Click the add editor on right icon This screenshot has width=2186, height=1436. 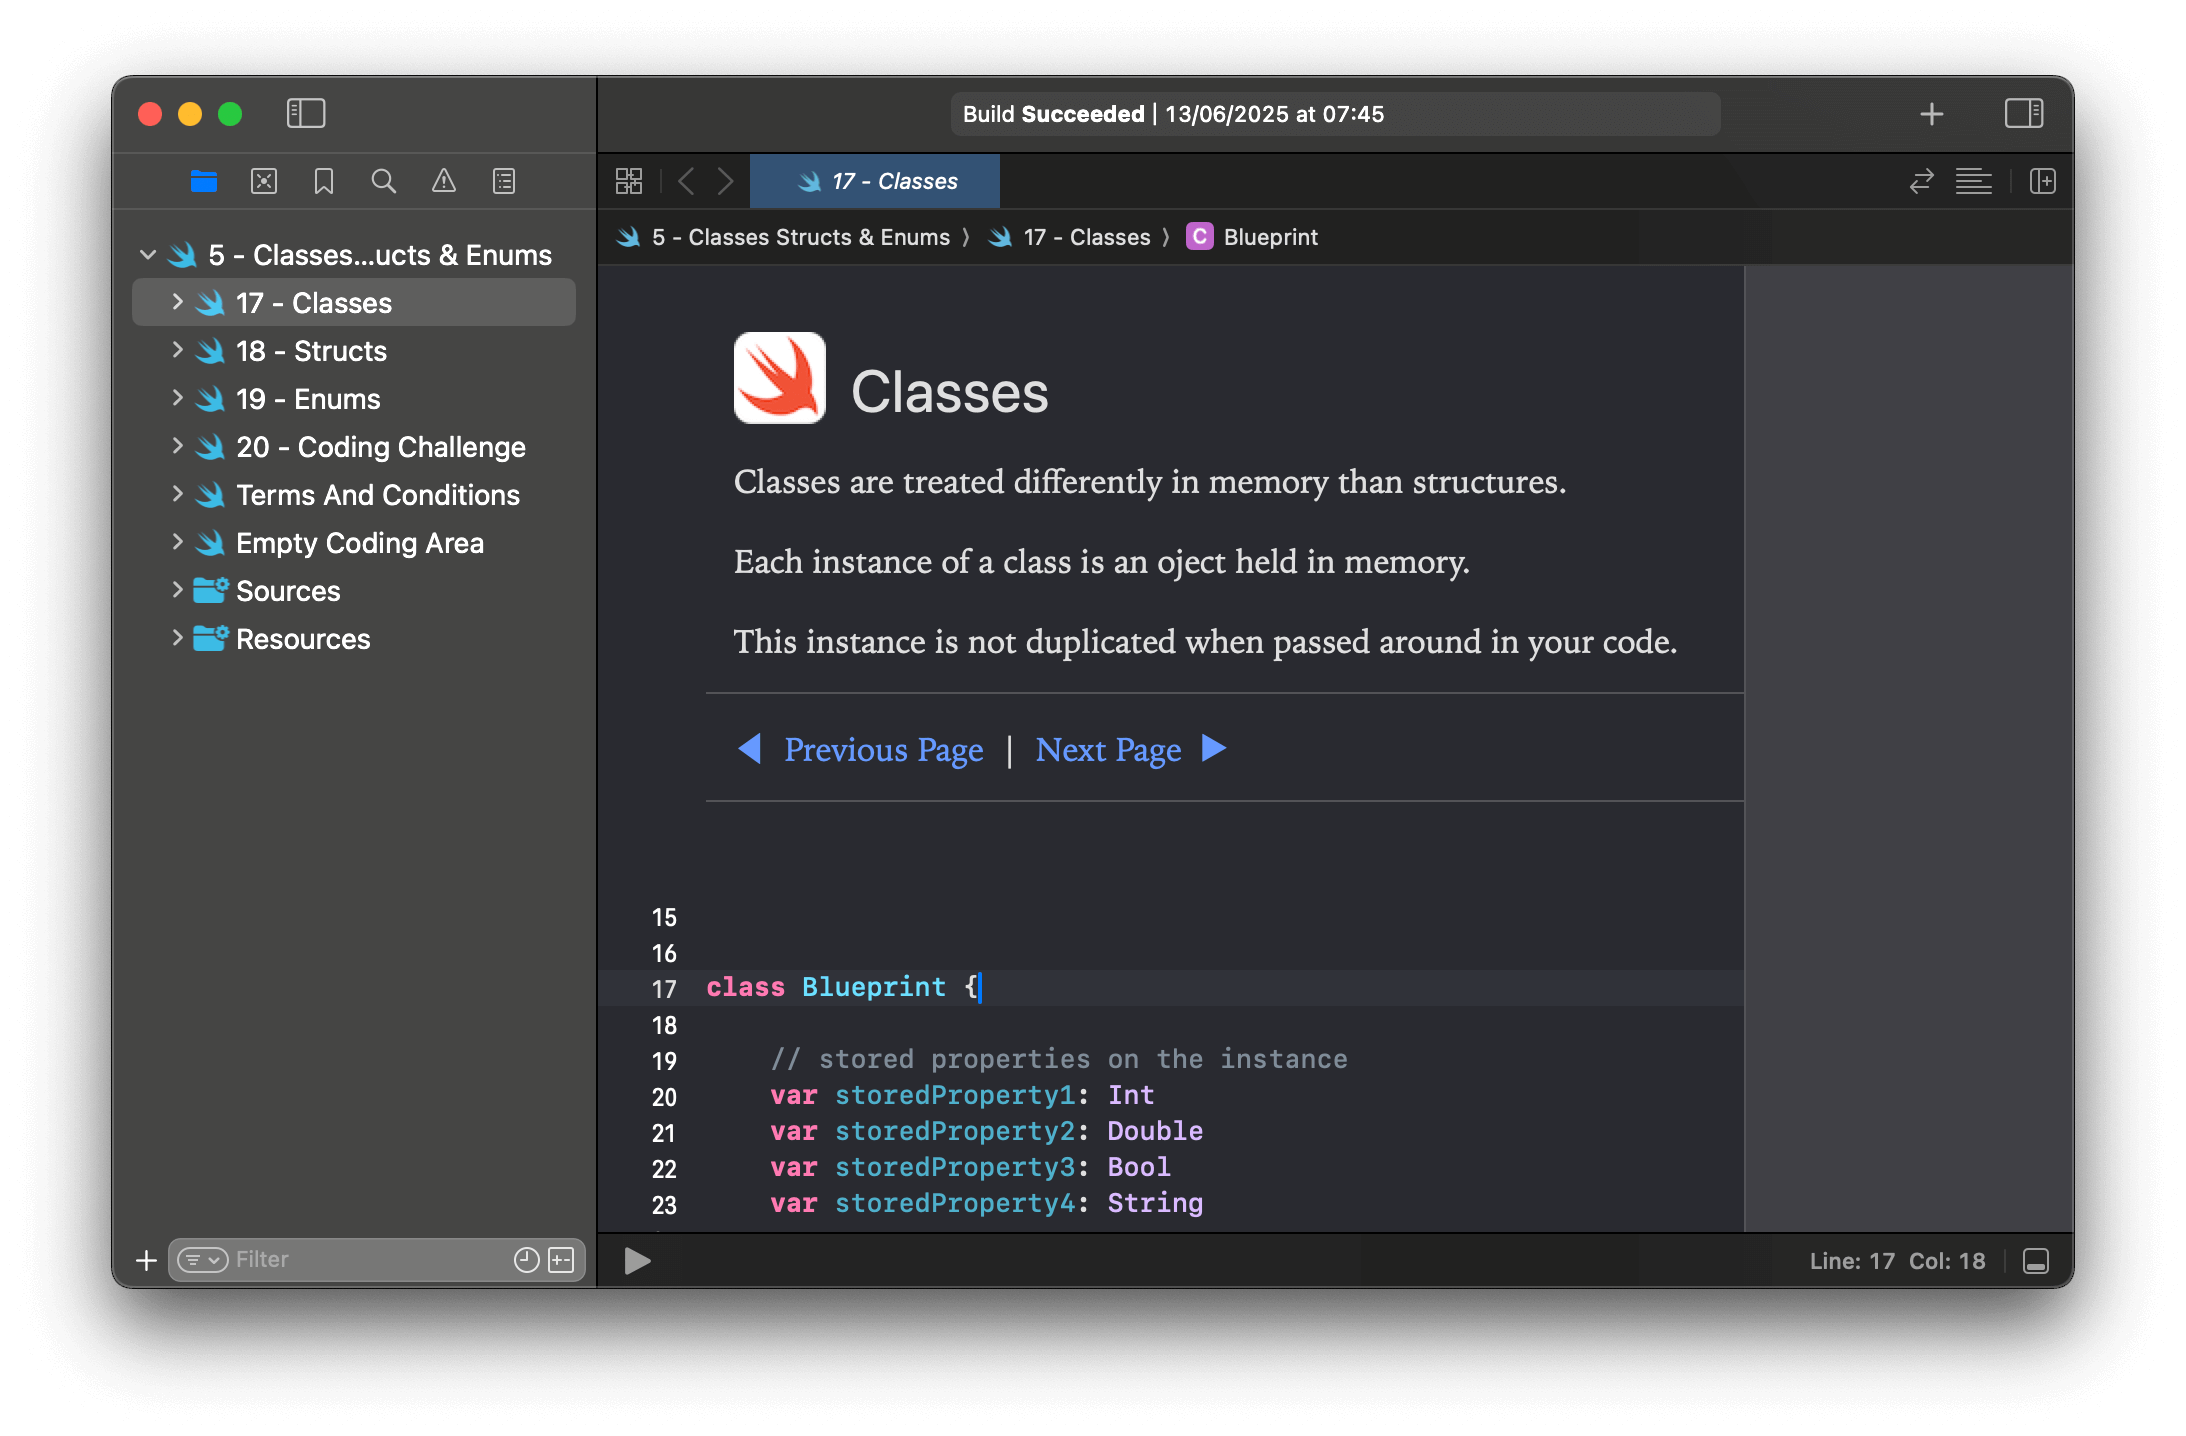pos(2042,181)
